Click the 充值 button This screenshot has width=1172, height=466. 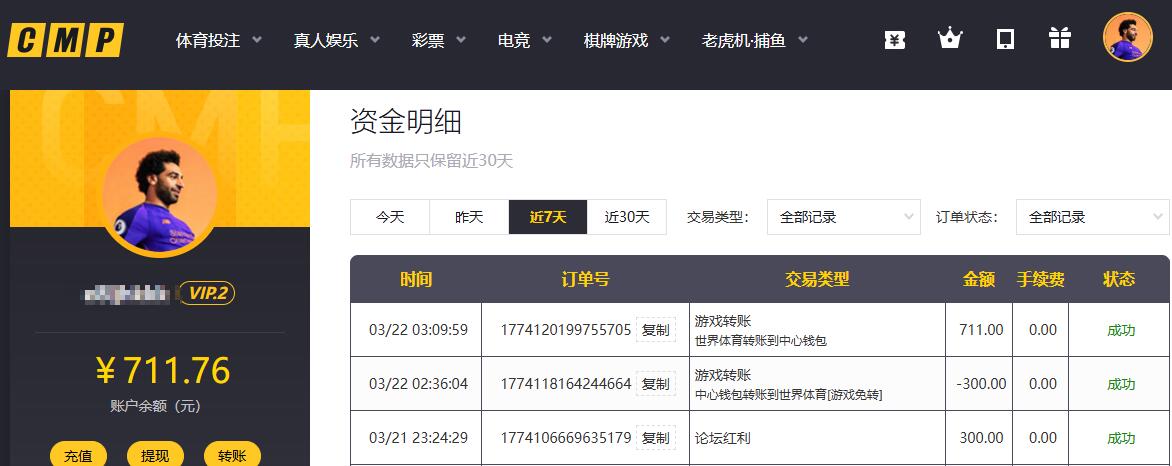pyautogui.click(x=78, y=455)
